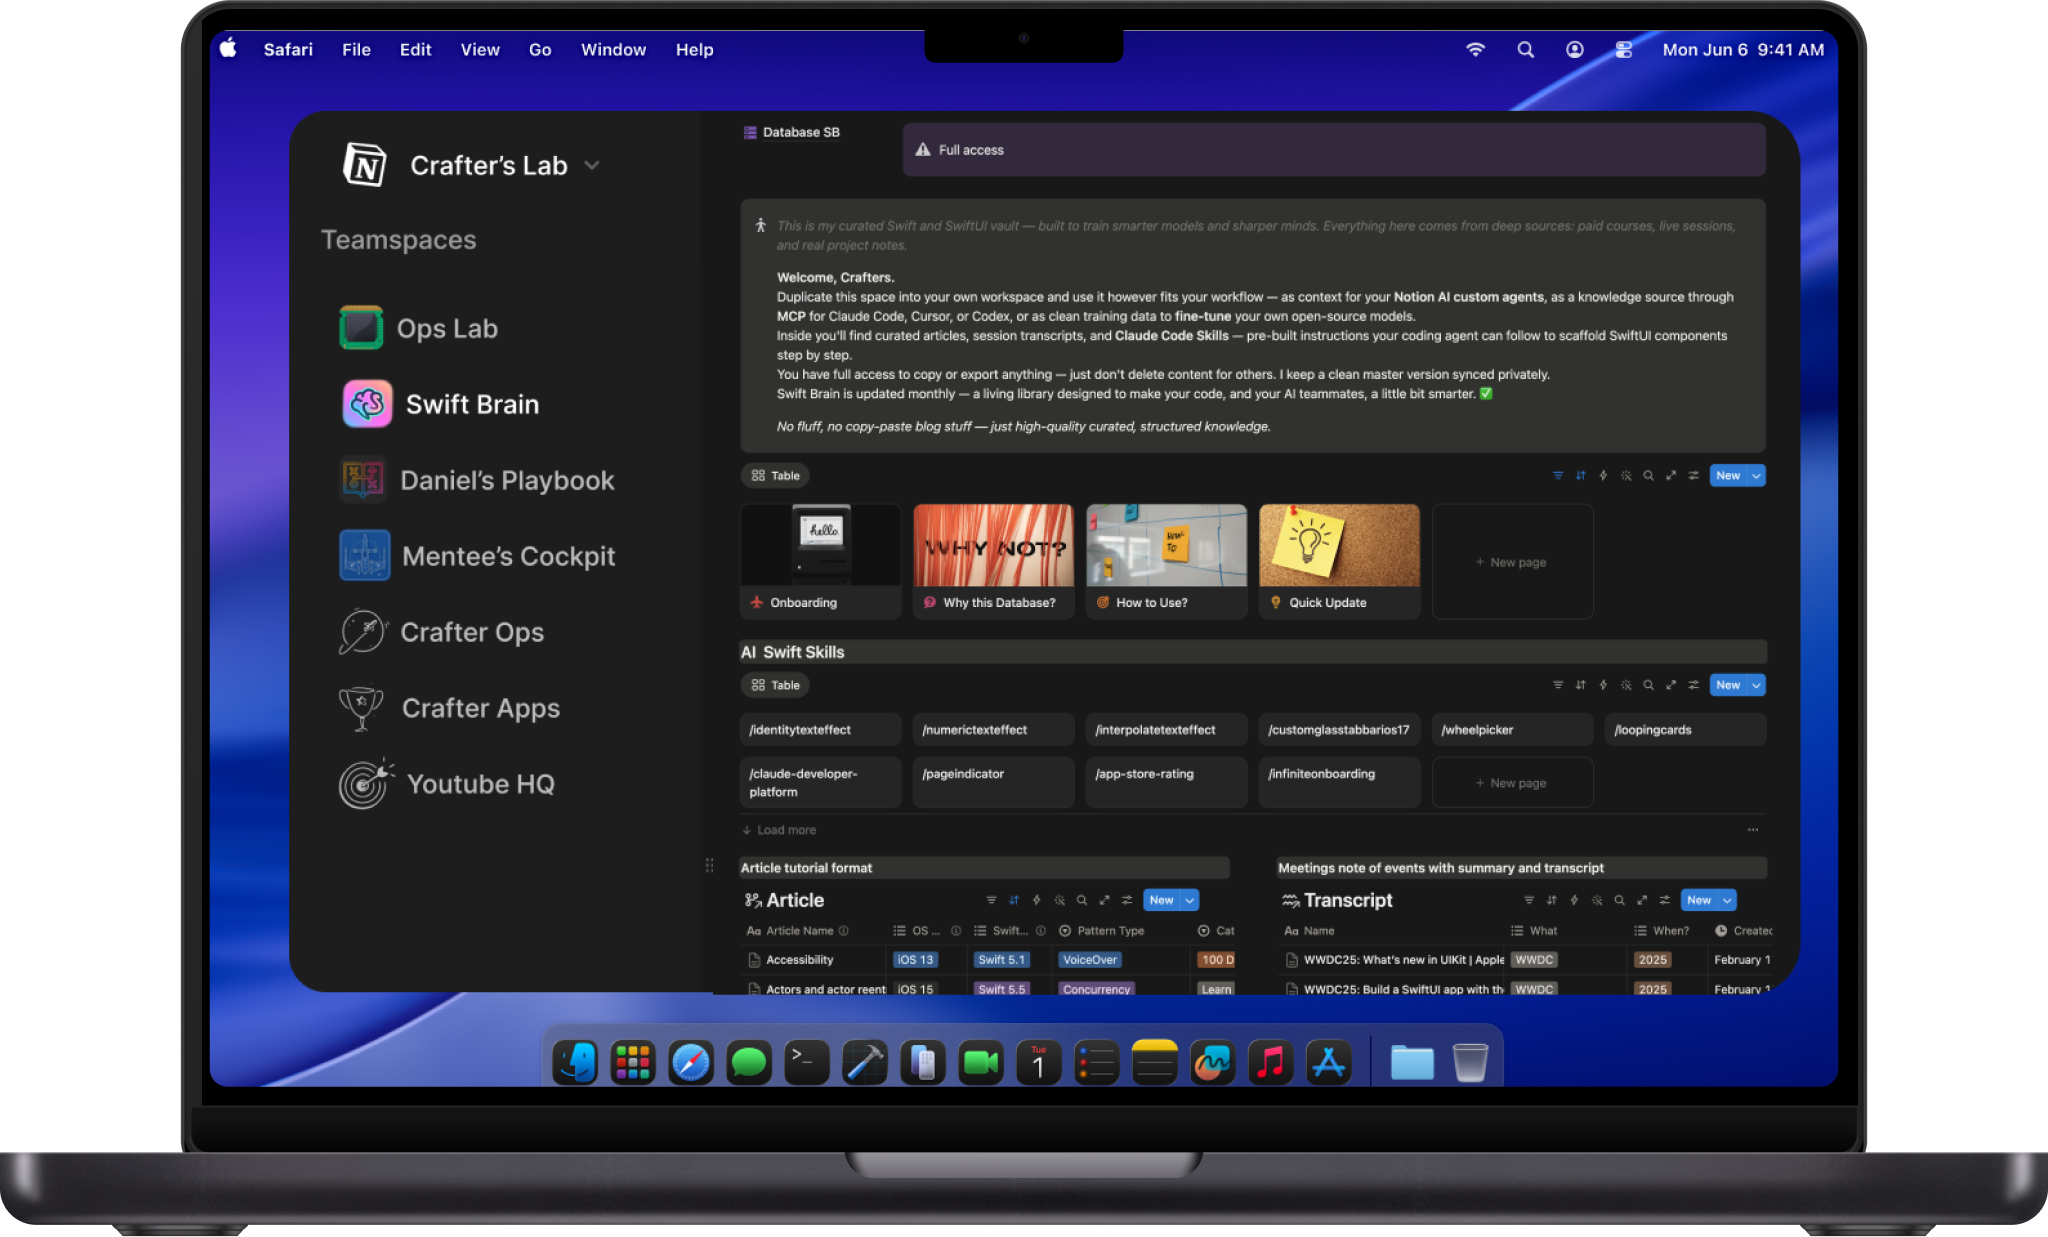Open Mentee's Cockpit teamspace

[477, 556]
